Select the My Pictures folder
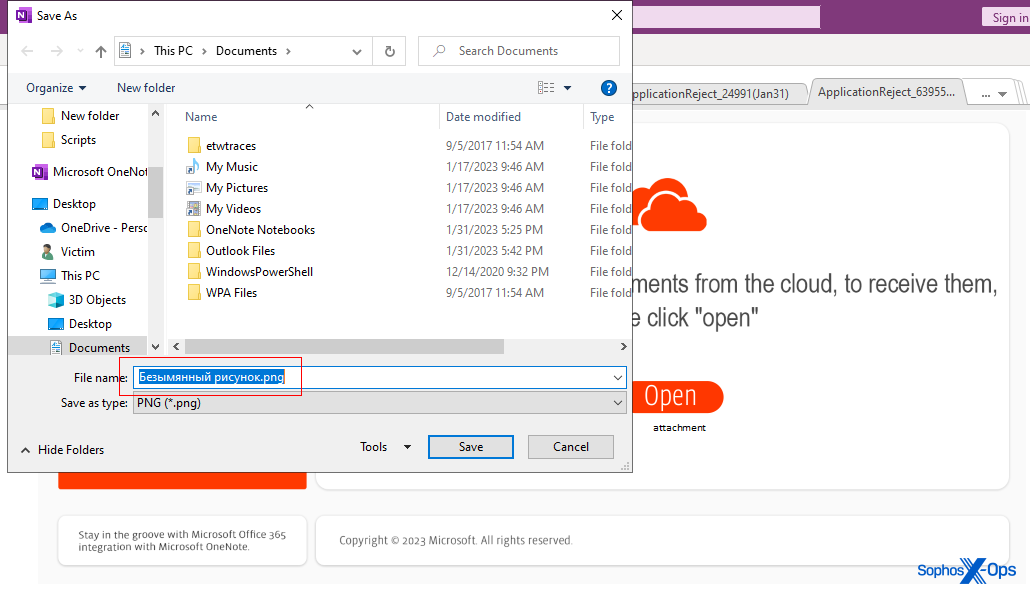Image resolution: width=1030 pixels, height=597 pixels. coord(236,188)
